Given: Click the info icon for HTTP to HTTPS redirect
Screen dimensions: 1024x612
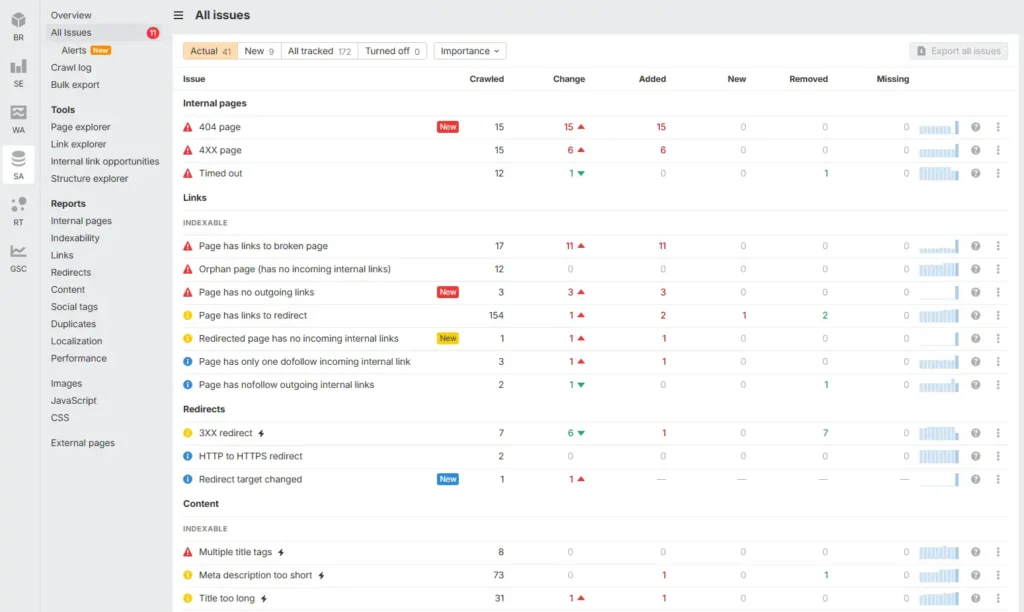Looking at the screenshot, I should [188, 456].
